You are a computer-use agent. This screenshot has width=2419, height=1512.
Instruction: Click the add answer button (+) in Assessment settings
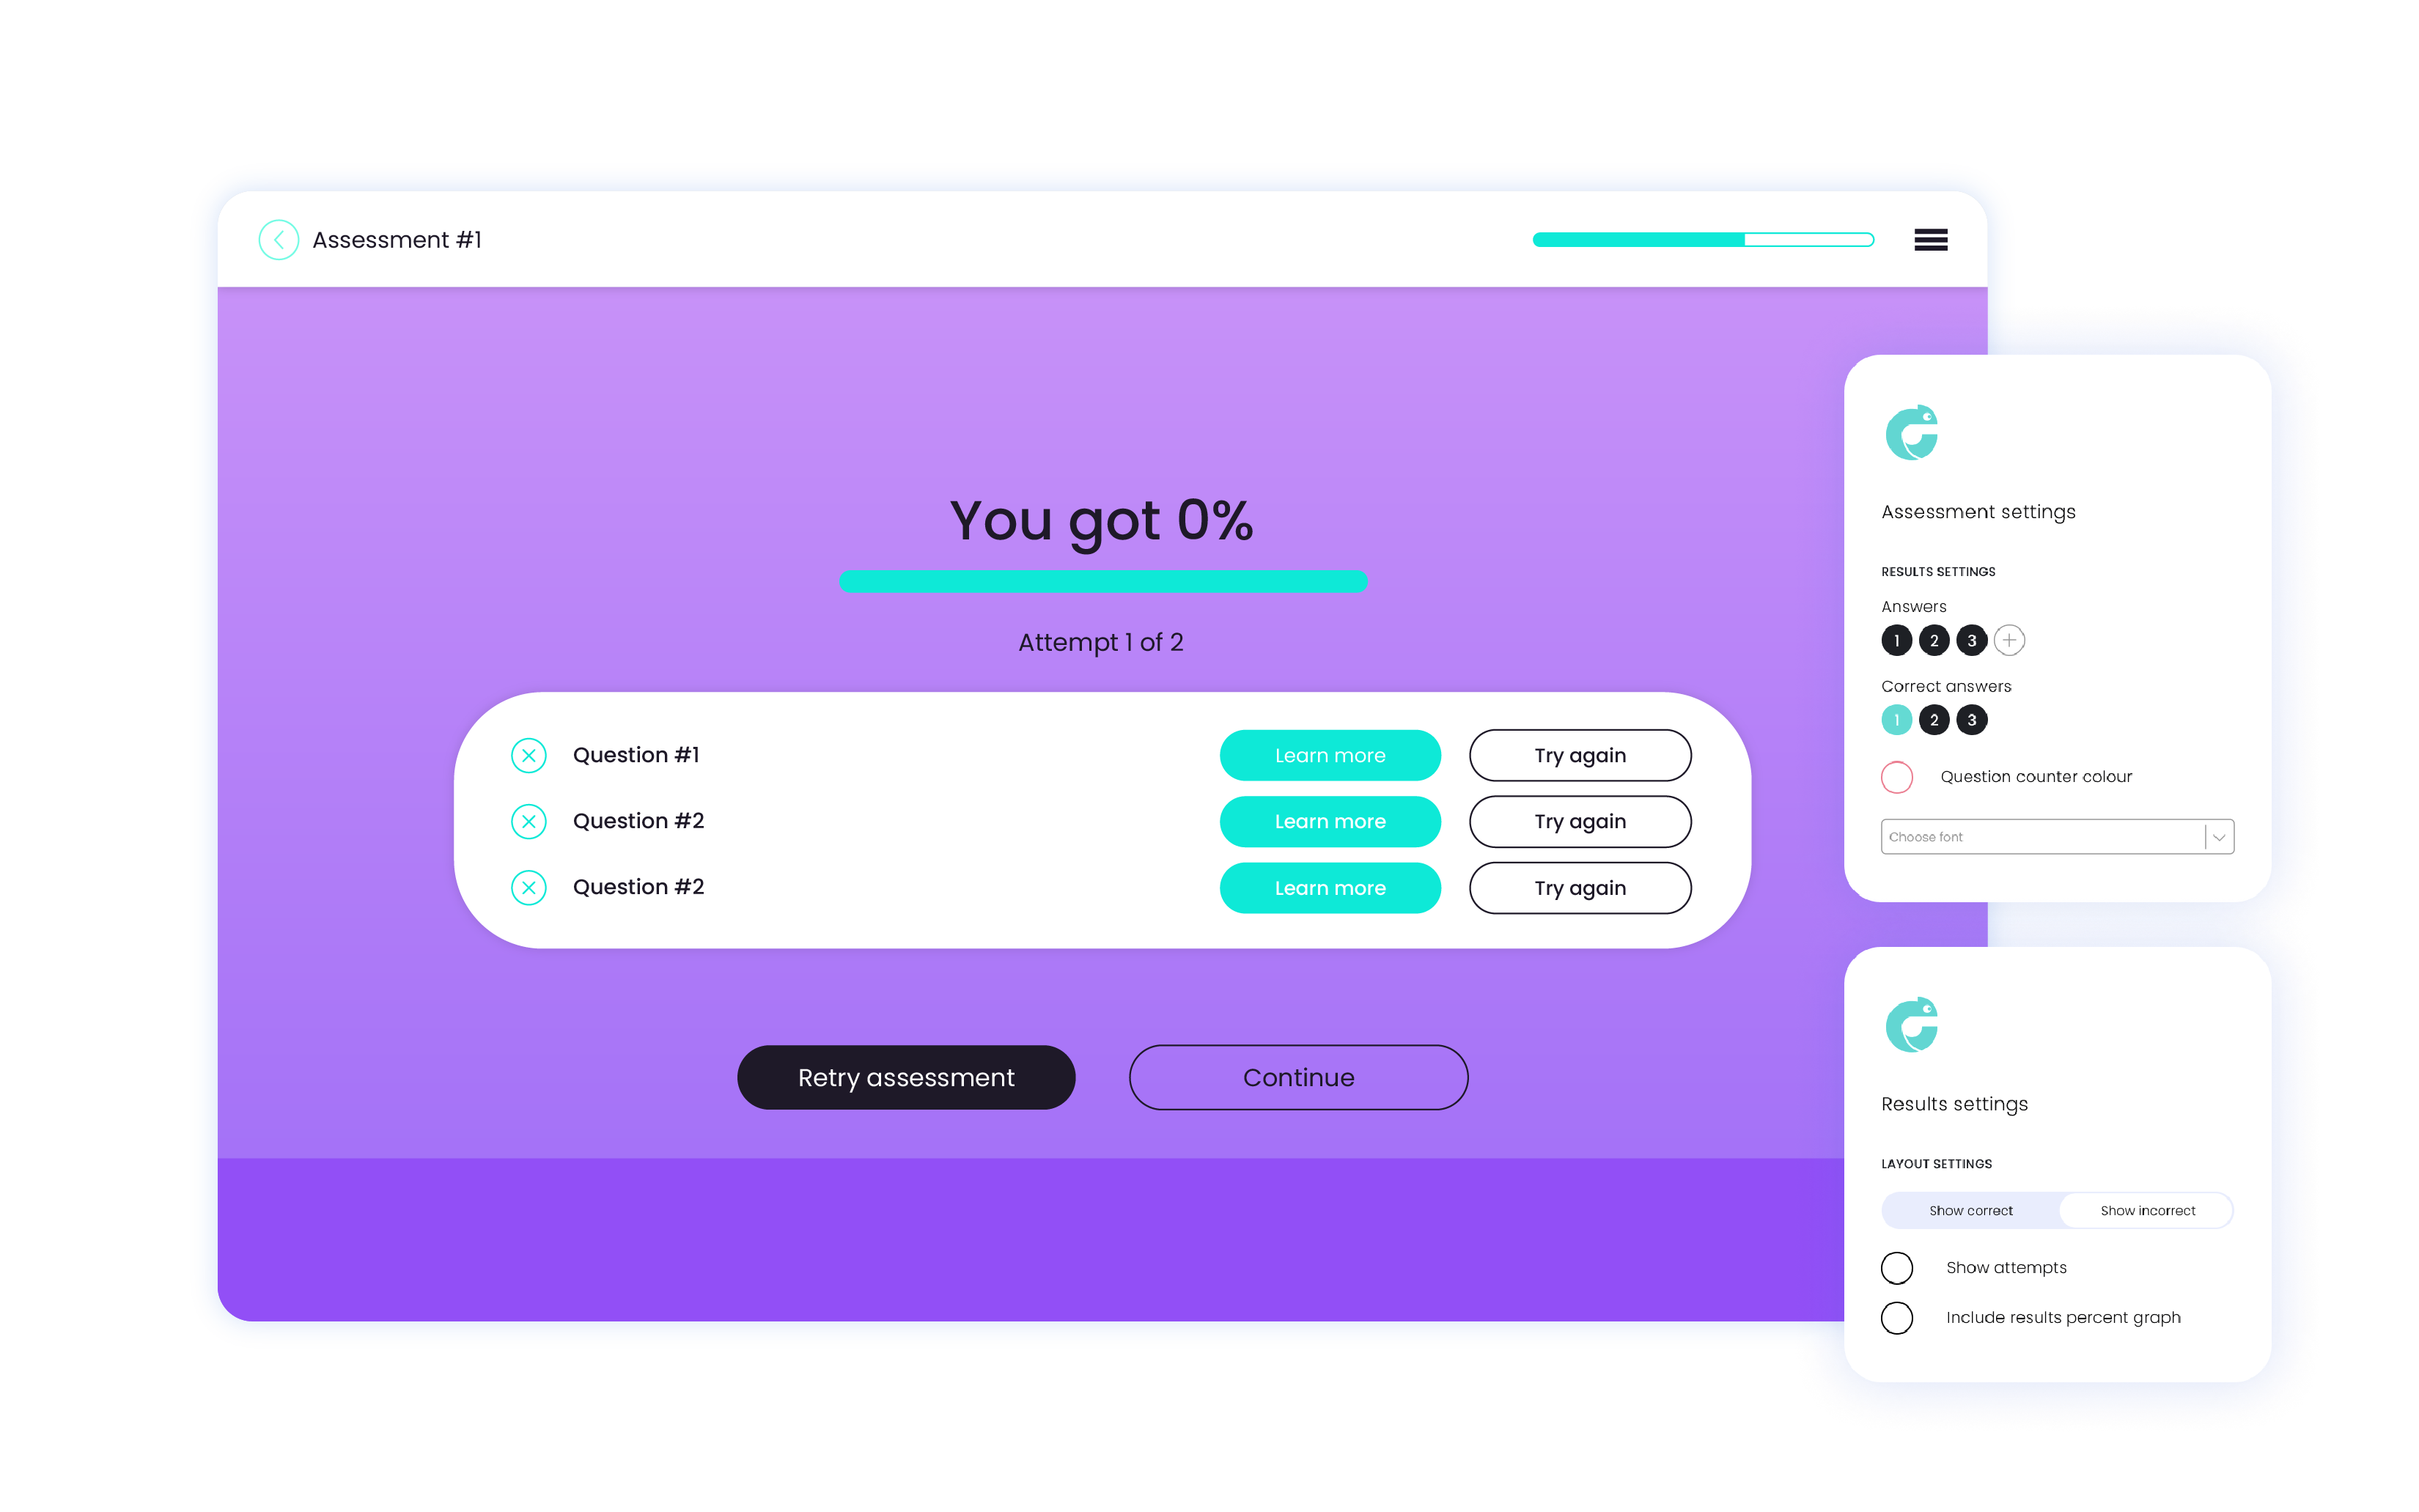tap(2010, 639)
